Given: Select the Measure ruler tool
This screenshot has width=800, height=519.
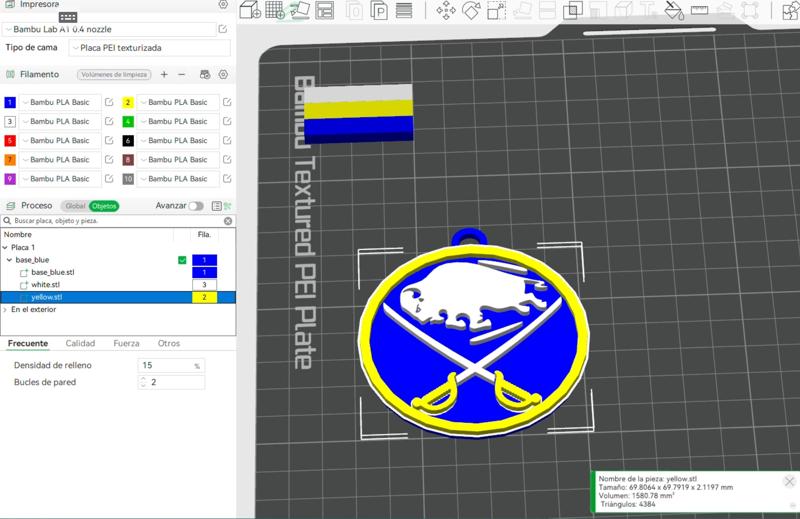Looking at the screenshot, I should click(699, 10).
